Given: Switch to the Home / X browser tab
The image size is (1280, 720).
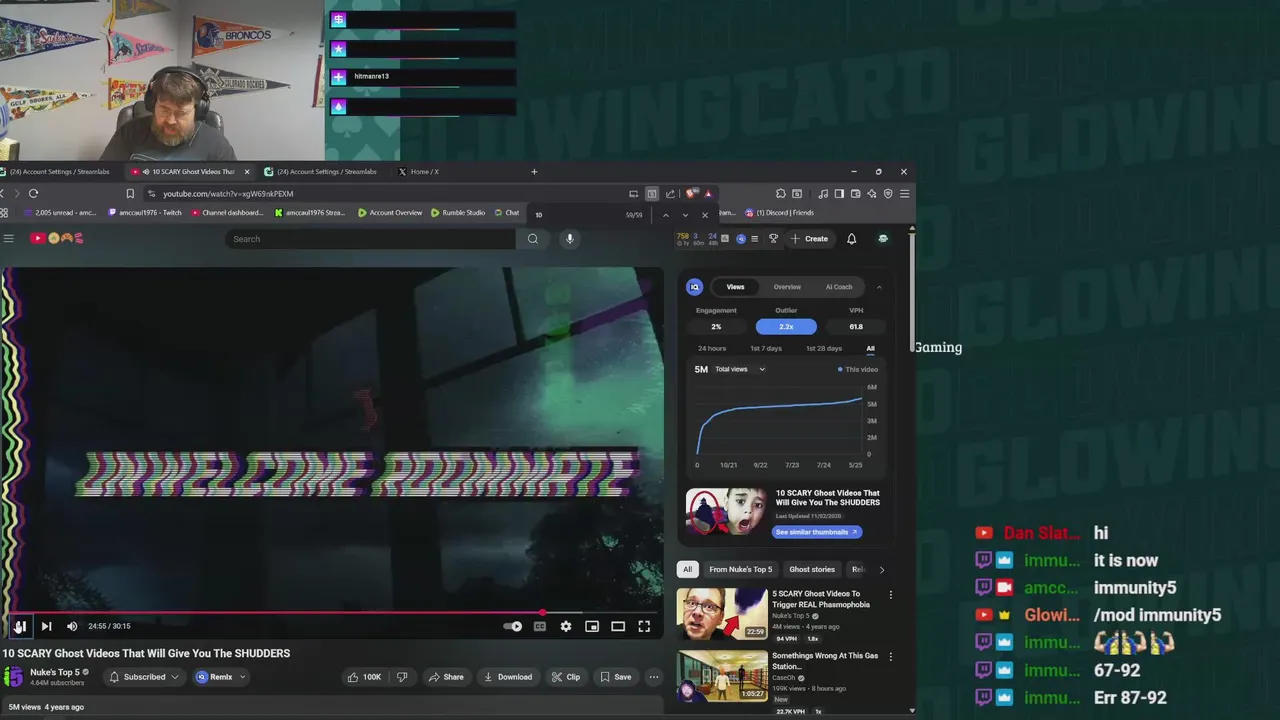Looking at the screenshot, I should [x=424, y=172].
